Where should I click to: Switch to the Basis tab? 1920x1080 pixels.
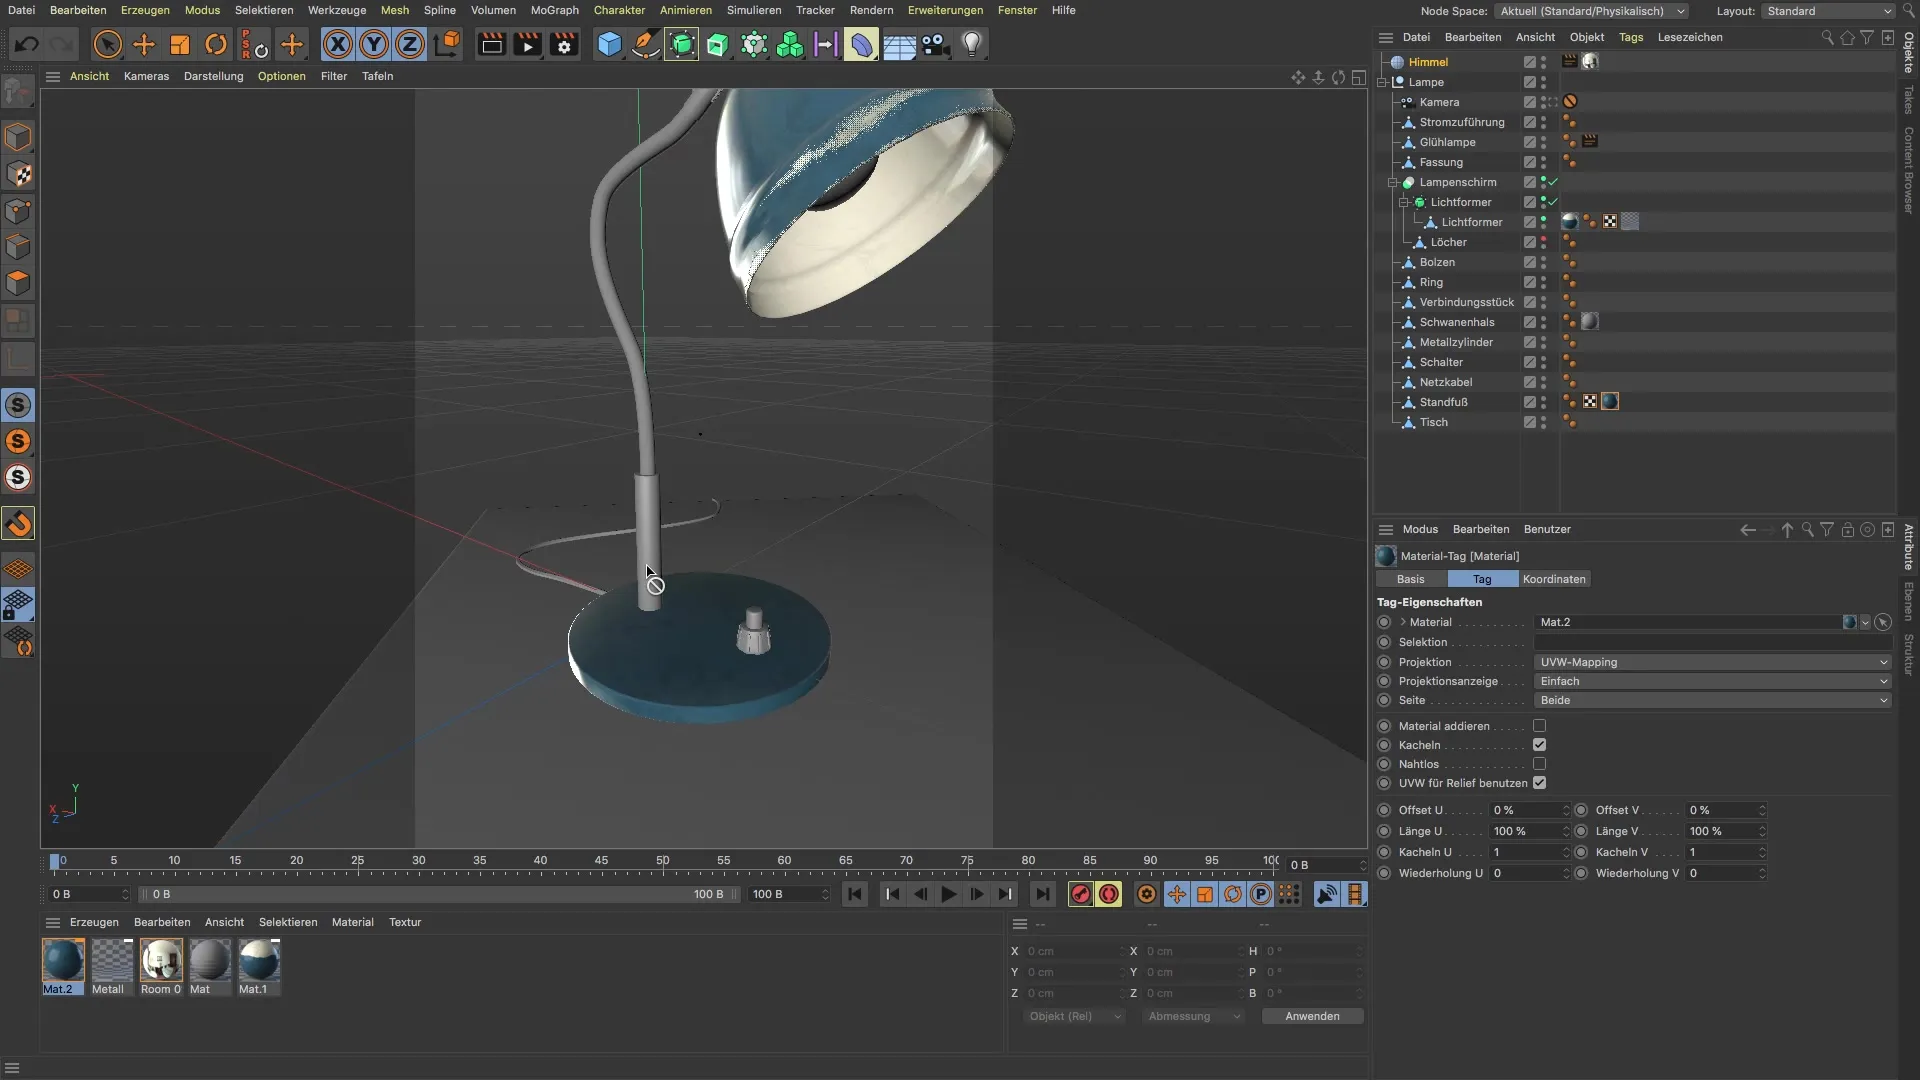tap(1411, 579)
